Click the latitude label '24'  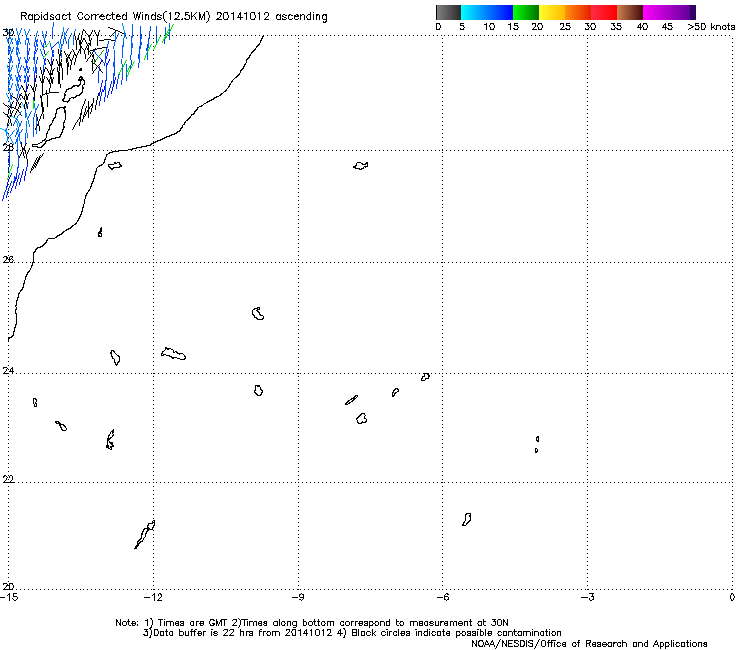pyautogui.click(x=8, y=371)
